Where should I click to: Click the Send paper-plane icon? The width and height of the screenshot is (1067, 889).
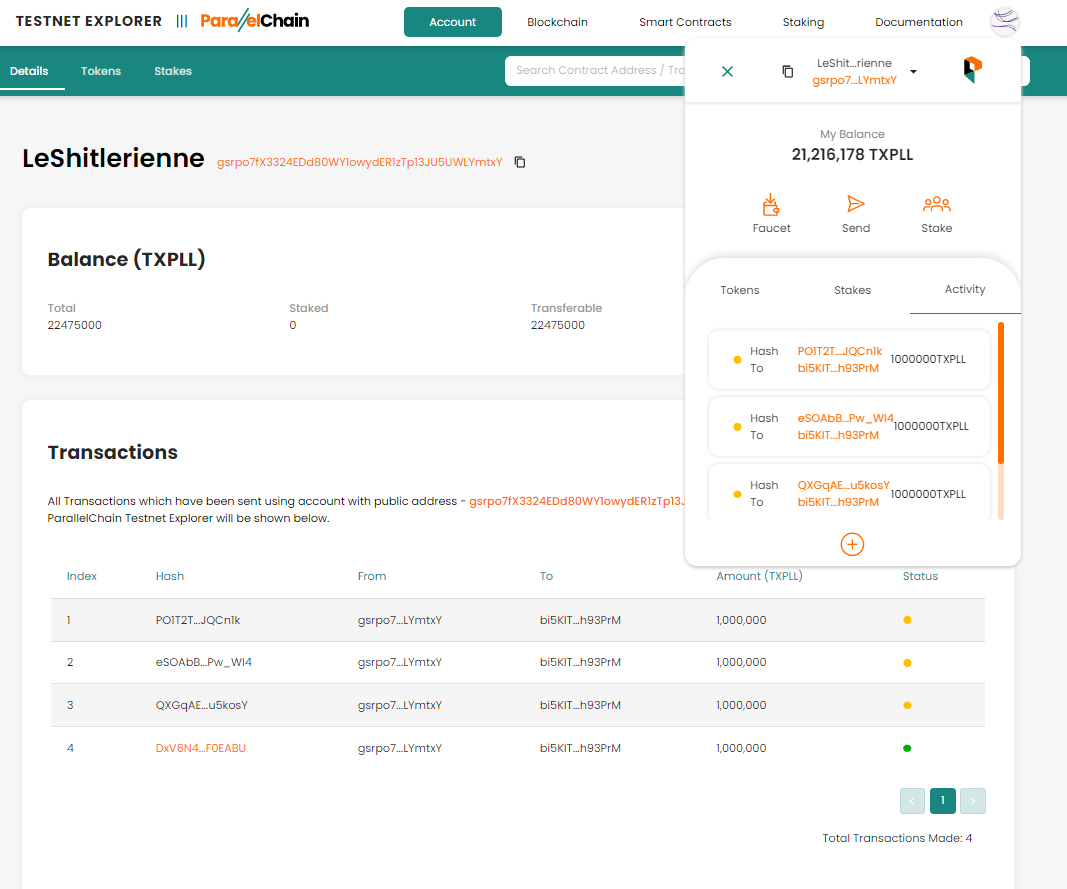point(855,204)
